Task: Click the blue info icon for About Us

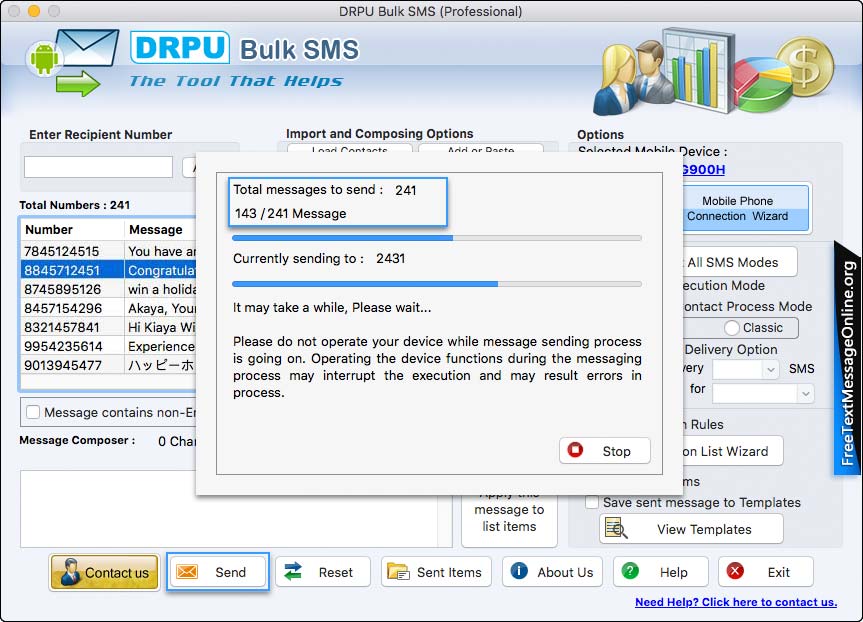Action: click(519, 571)
